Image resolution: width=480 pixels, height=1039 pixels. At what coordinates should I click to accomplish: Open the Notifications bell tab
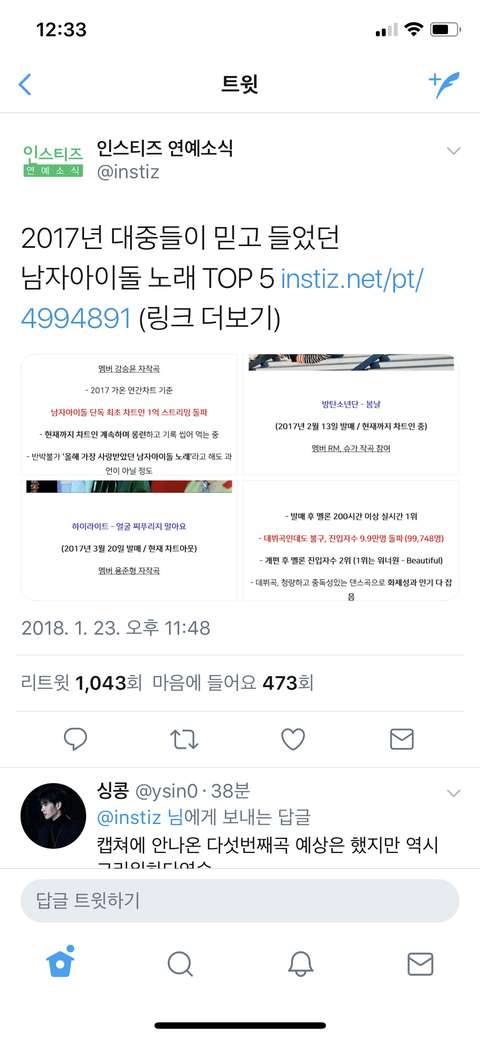tap(300, 964)
